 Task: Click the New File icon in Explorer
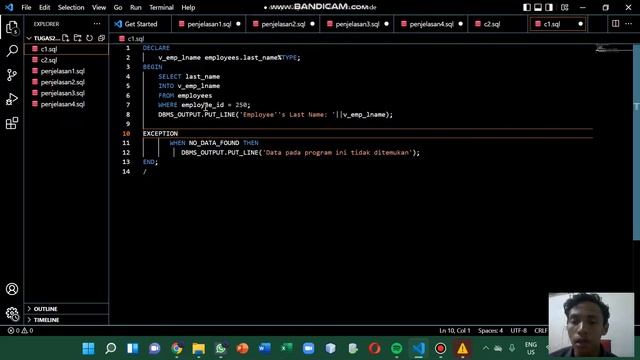coord(66,38)
